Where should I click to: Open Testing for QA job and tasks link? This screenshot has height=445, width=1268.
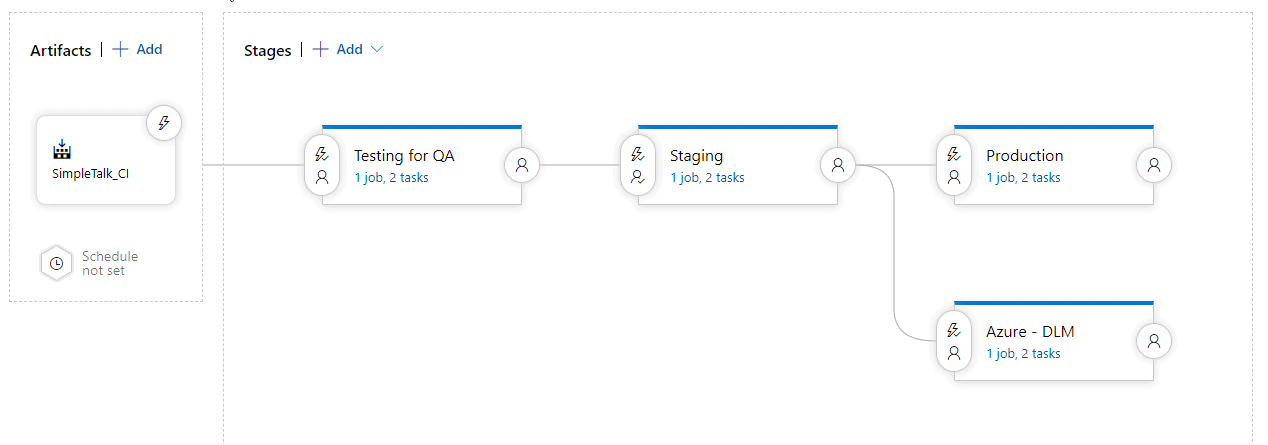[392, 178]
